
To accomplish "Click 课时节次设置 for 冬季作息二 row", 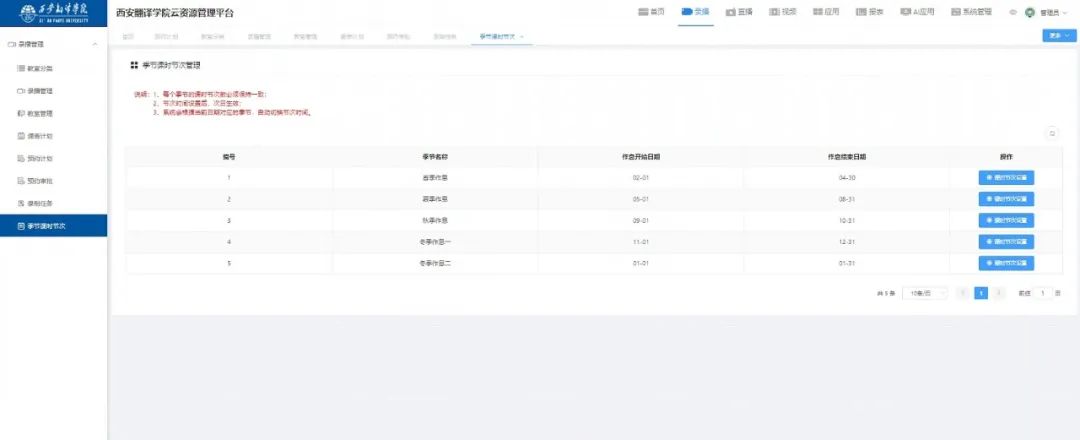I will click(x=1006, y=263).
